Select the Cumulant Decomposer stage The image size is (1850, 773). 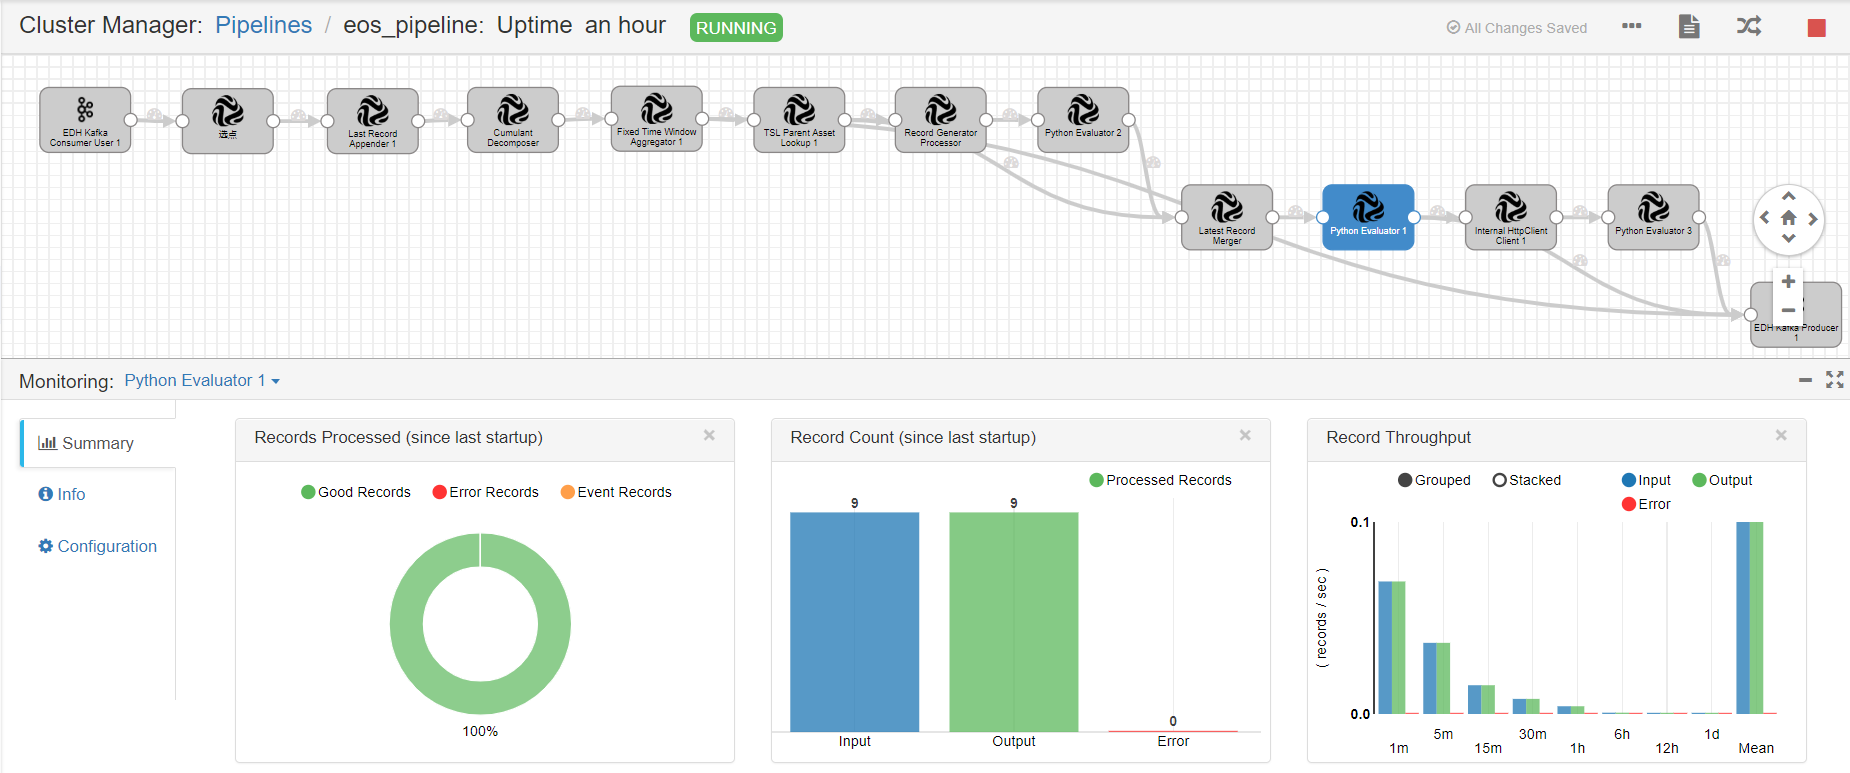(x=513, y=120)
